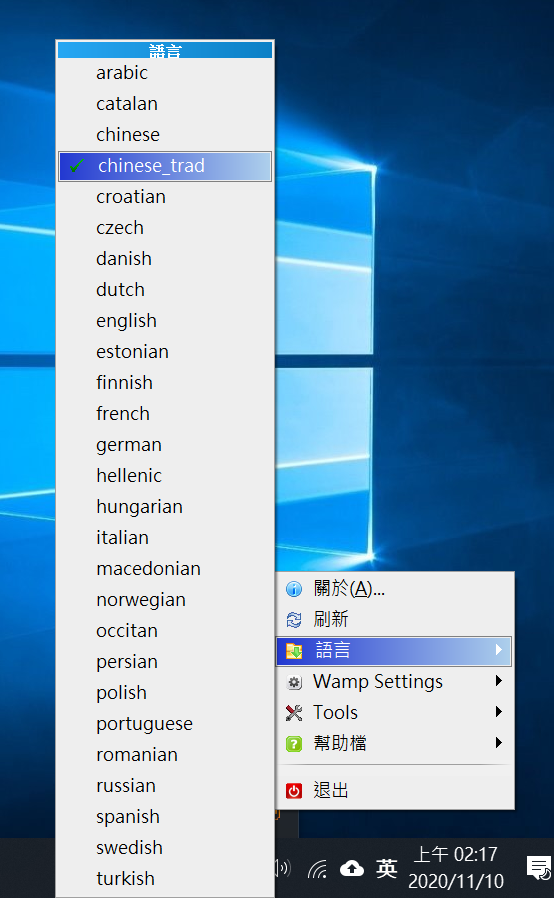Viewport: 554px width, 898px height.
Task: Click the refresh icon beside 刷新
Action: pos(294,620)
